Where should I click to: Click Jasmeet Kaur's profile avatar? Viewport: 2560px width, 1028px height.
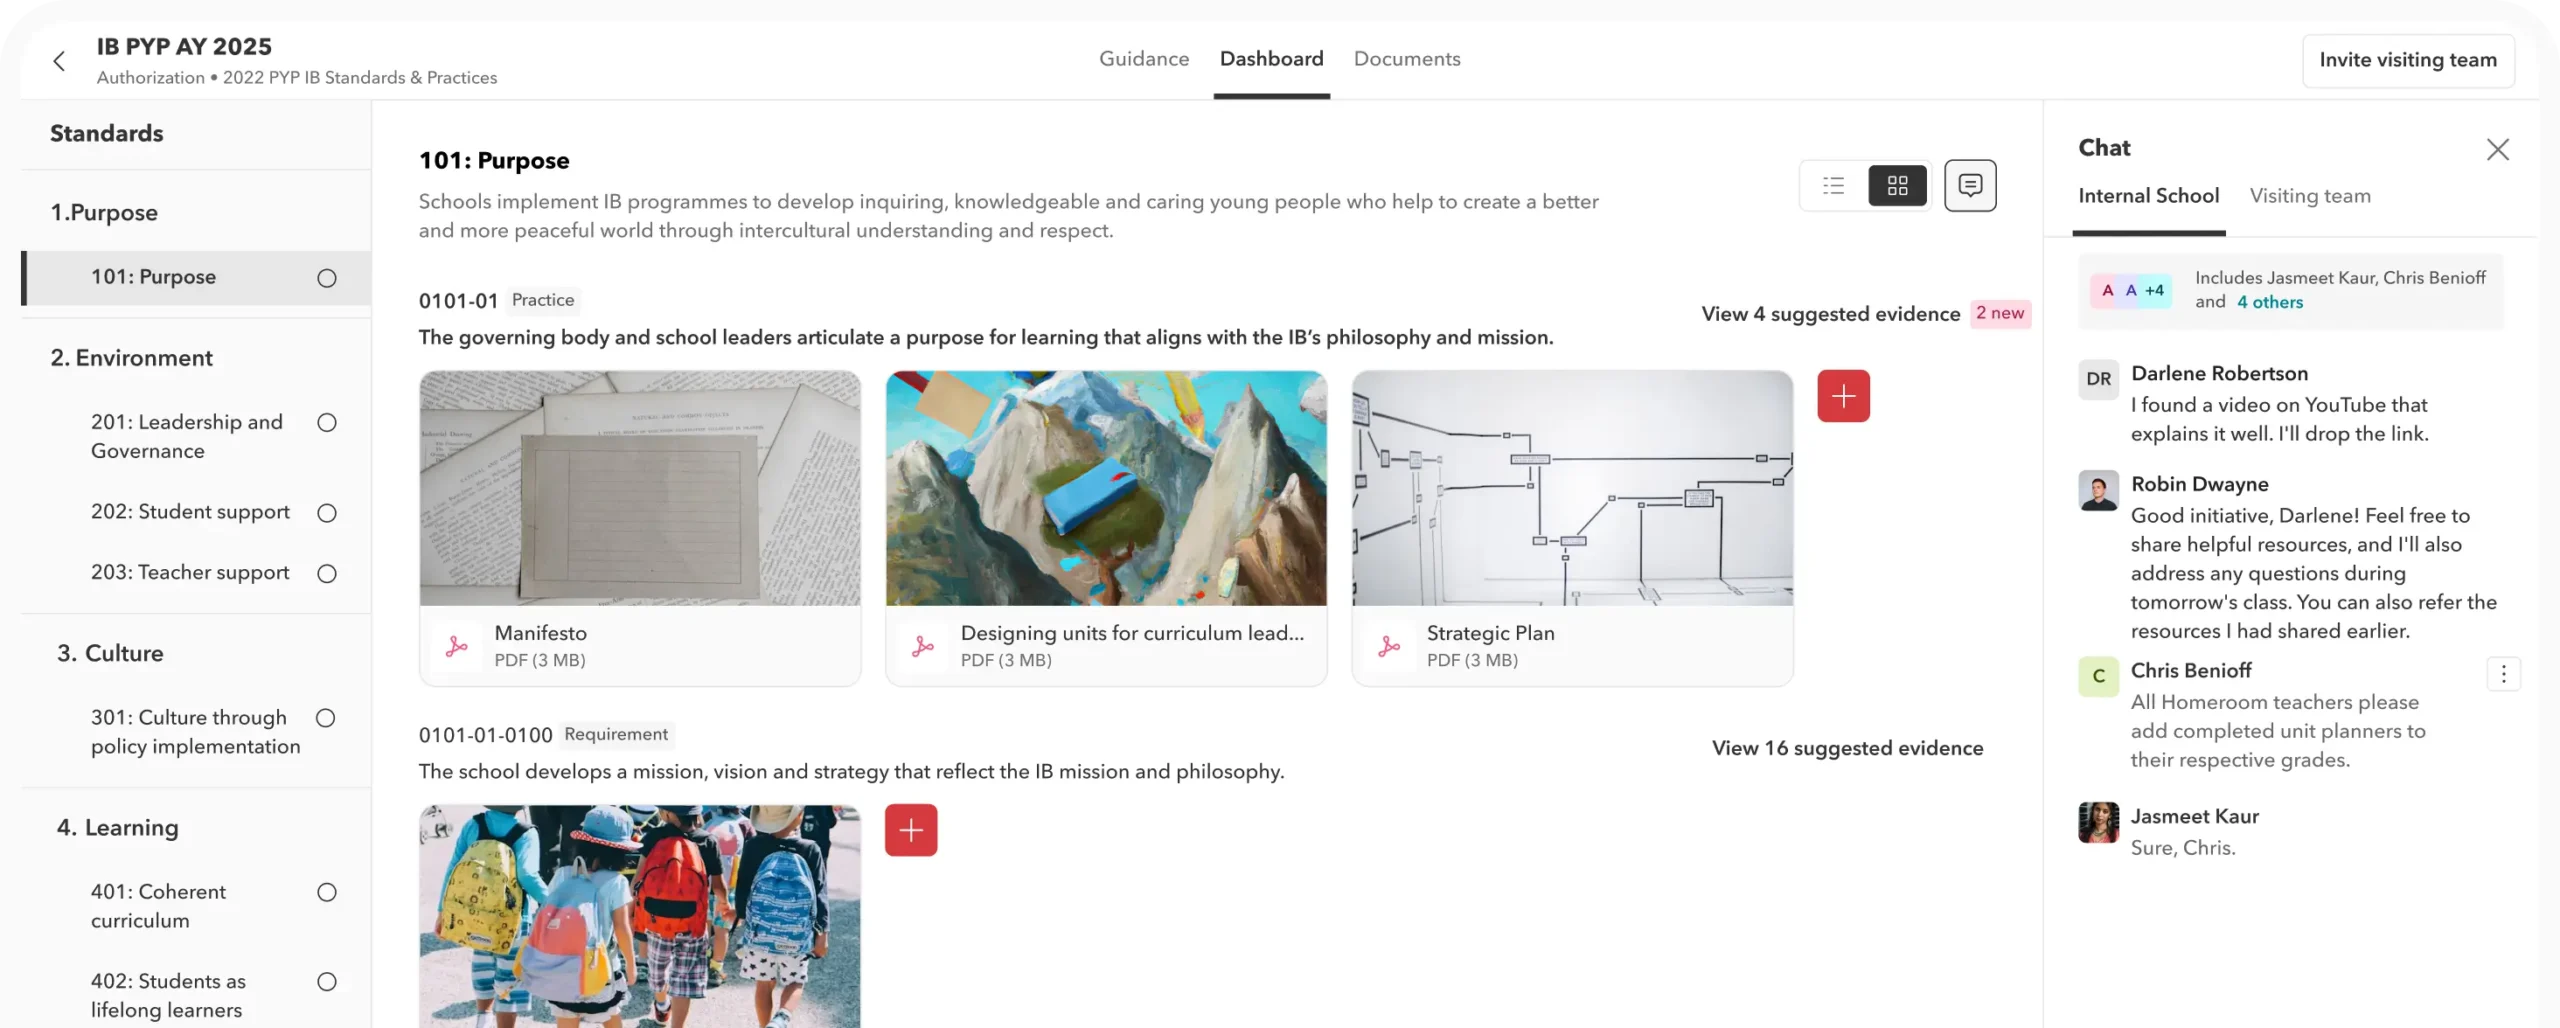[2098, 822]
